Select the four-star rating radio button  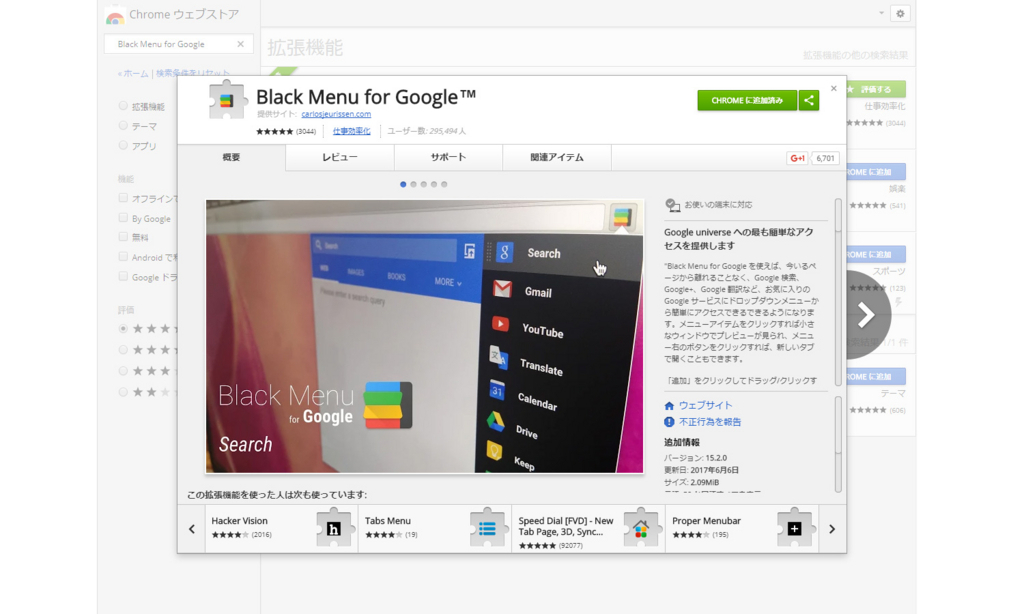pyautogui.click(x=123, y=349)
